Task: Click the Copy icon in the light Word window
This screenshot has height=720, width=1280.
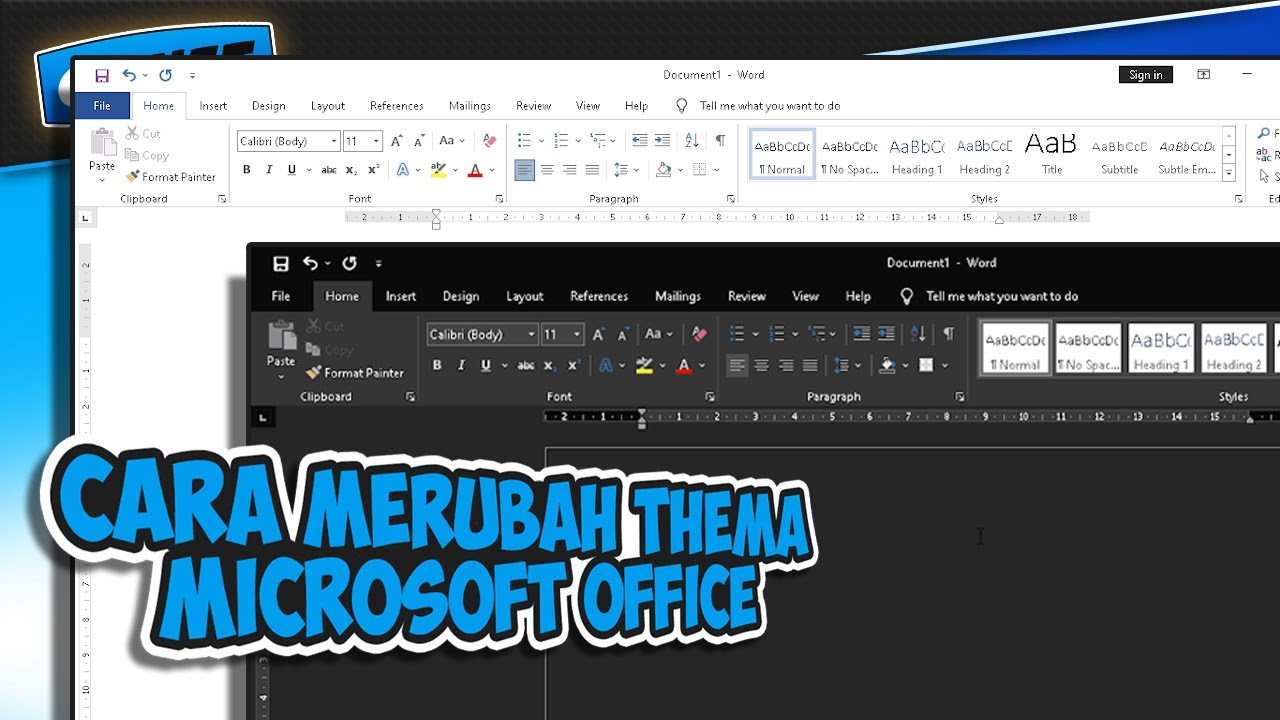Action: tap(132, 155)
